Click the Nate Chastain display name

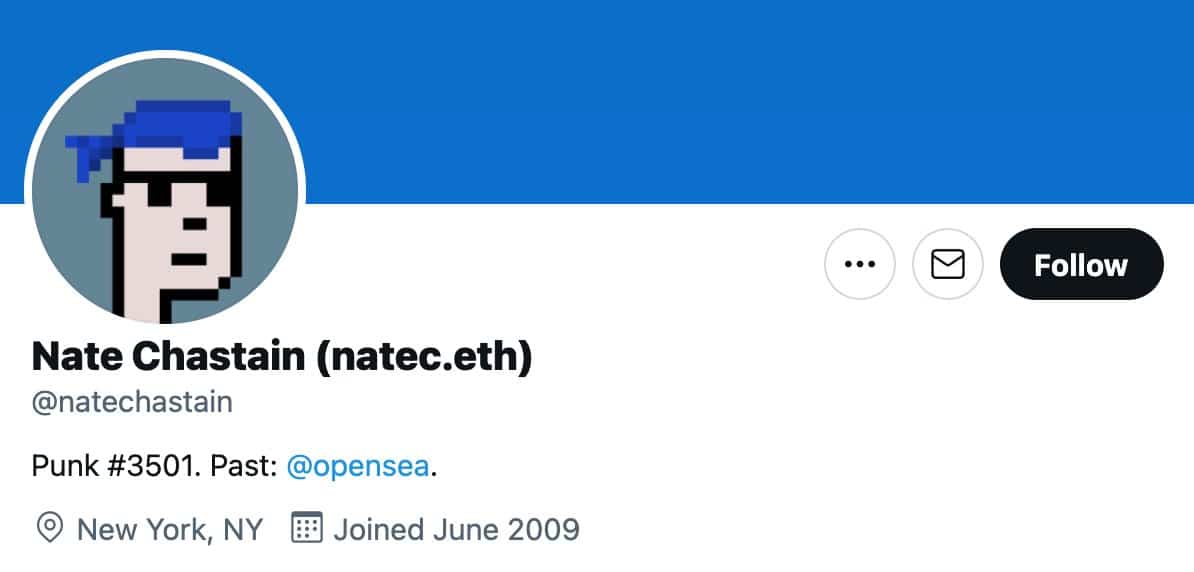(168, 356)
